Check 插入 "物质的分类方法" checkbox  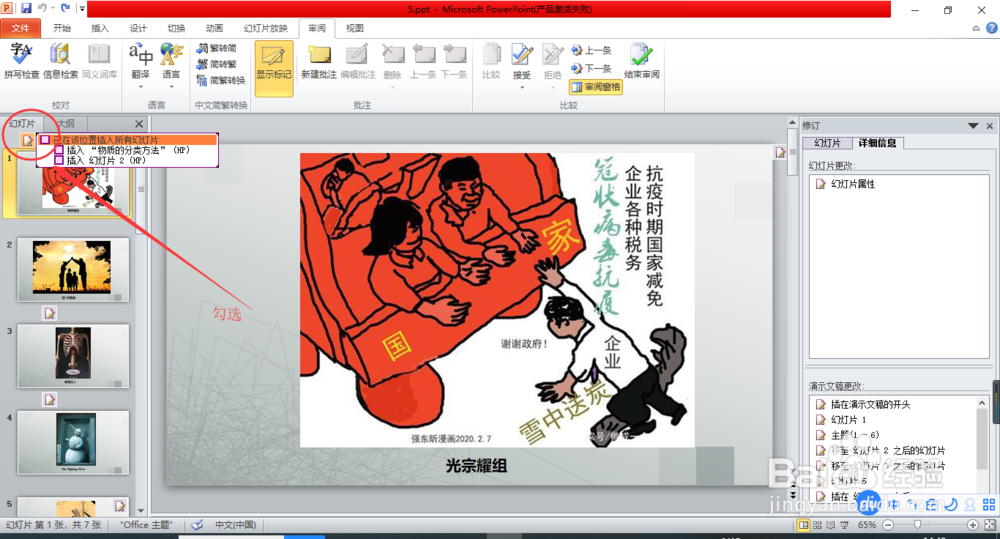point(59,150)
